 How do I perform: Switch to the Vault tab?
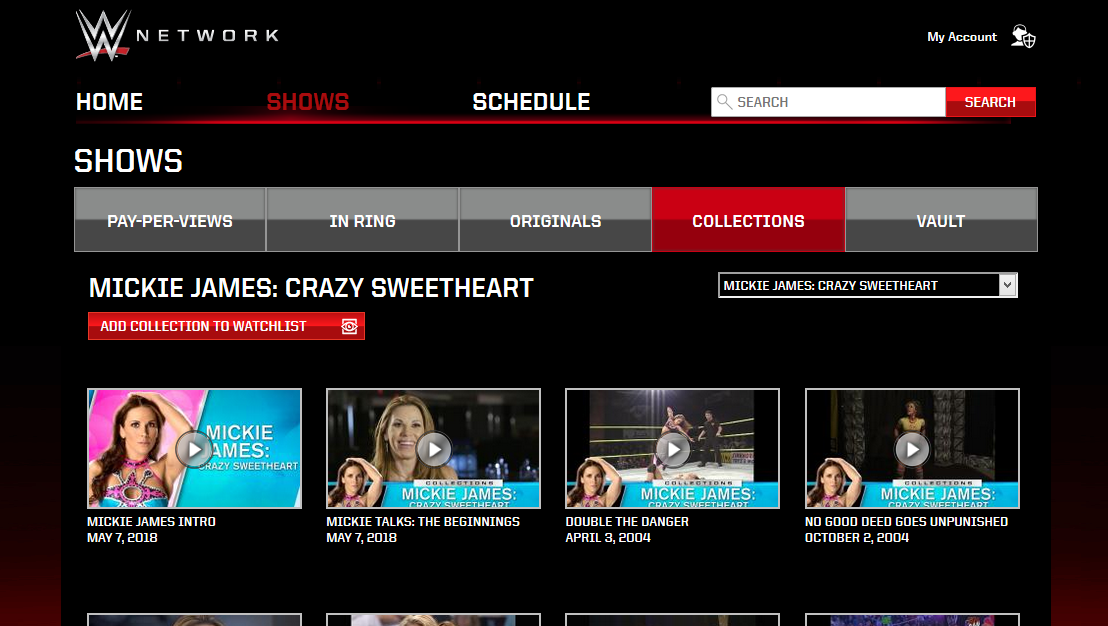point(941,220)
